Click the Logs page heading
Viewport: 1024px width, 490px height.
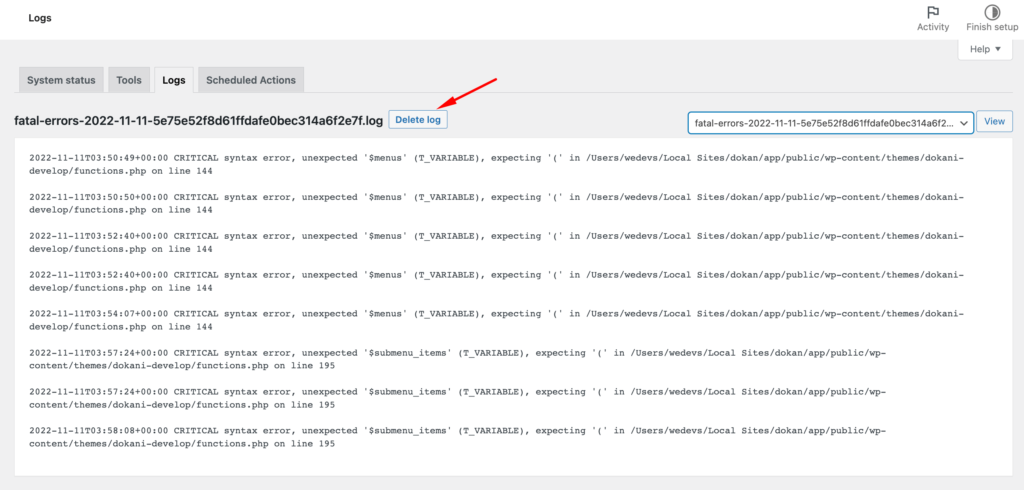(x=40, y=18)
